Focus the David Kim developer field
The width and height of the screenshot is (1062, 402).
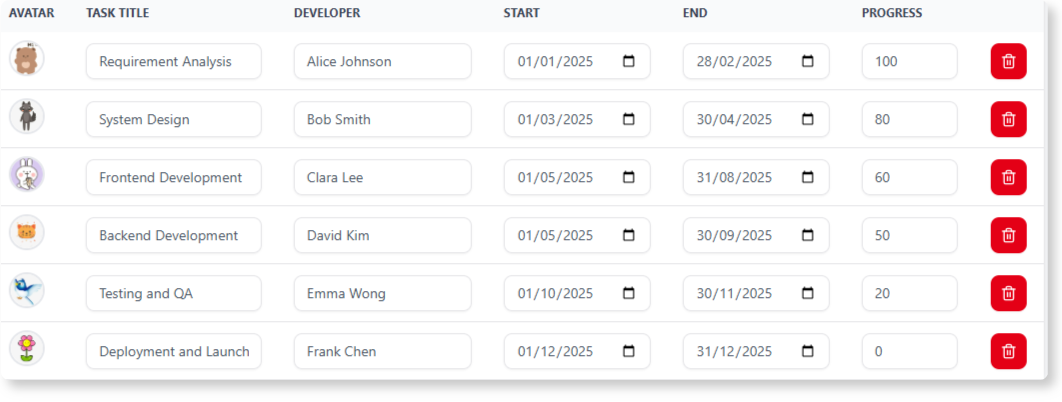382,235
